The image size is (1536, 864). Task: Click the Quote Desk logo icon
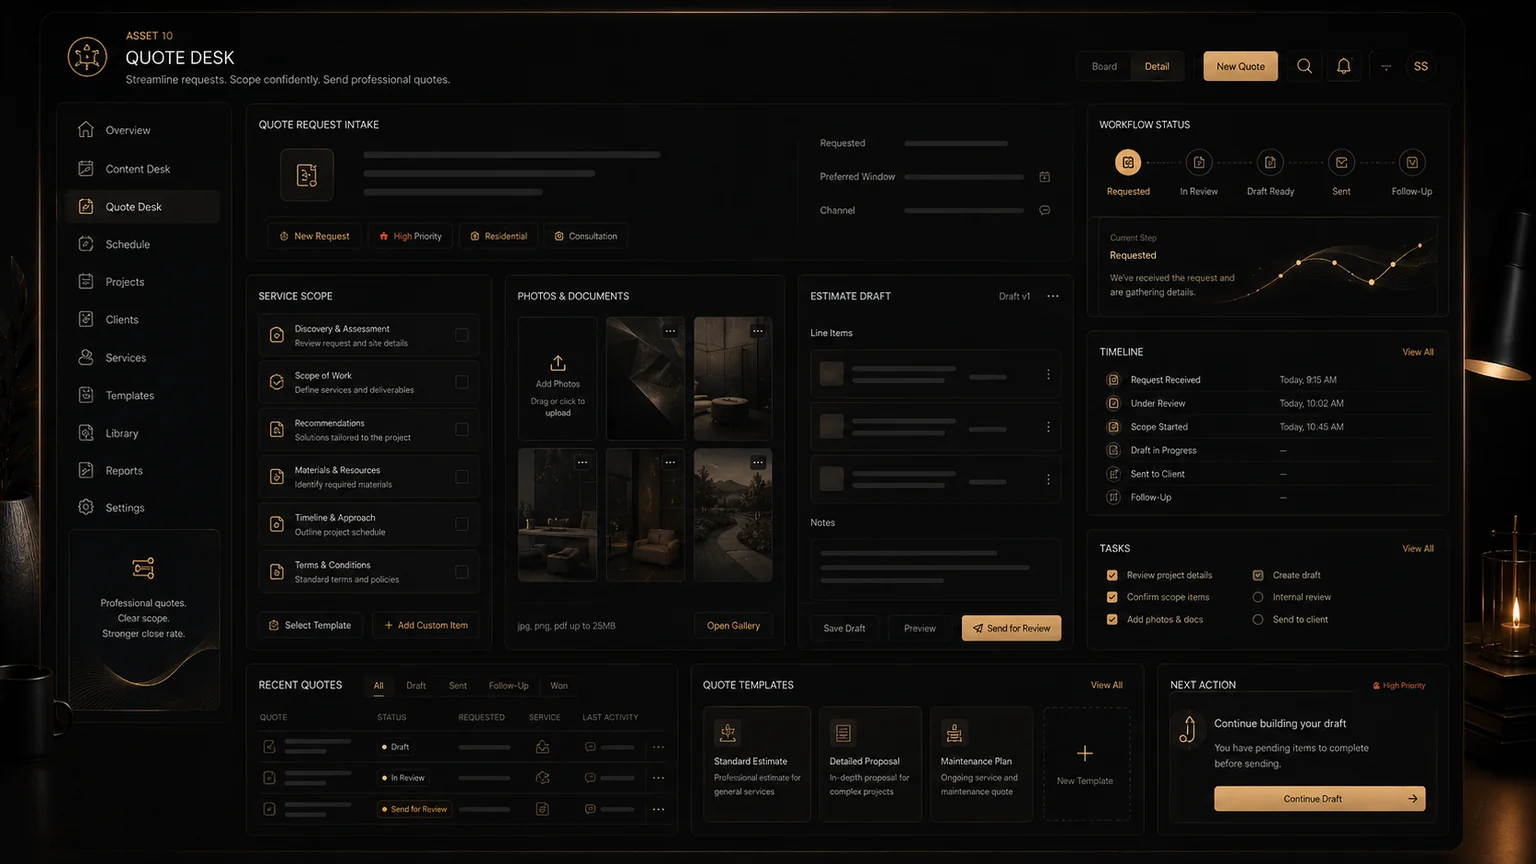(87, 57)
